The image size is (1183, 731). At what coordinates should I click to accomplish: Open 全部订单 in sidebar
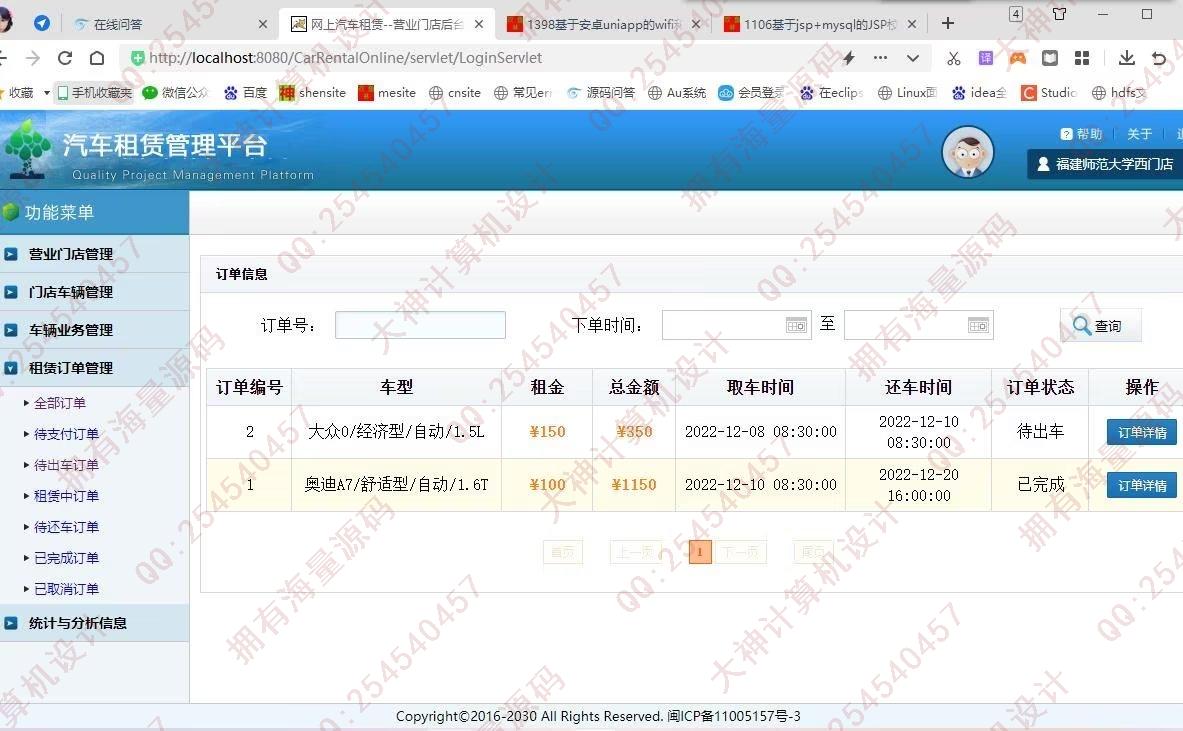coord(60,403)
